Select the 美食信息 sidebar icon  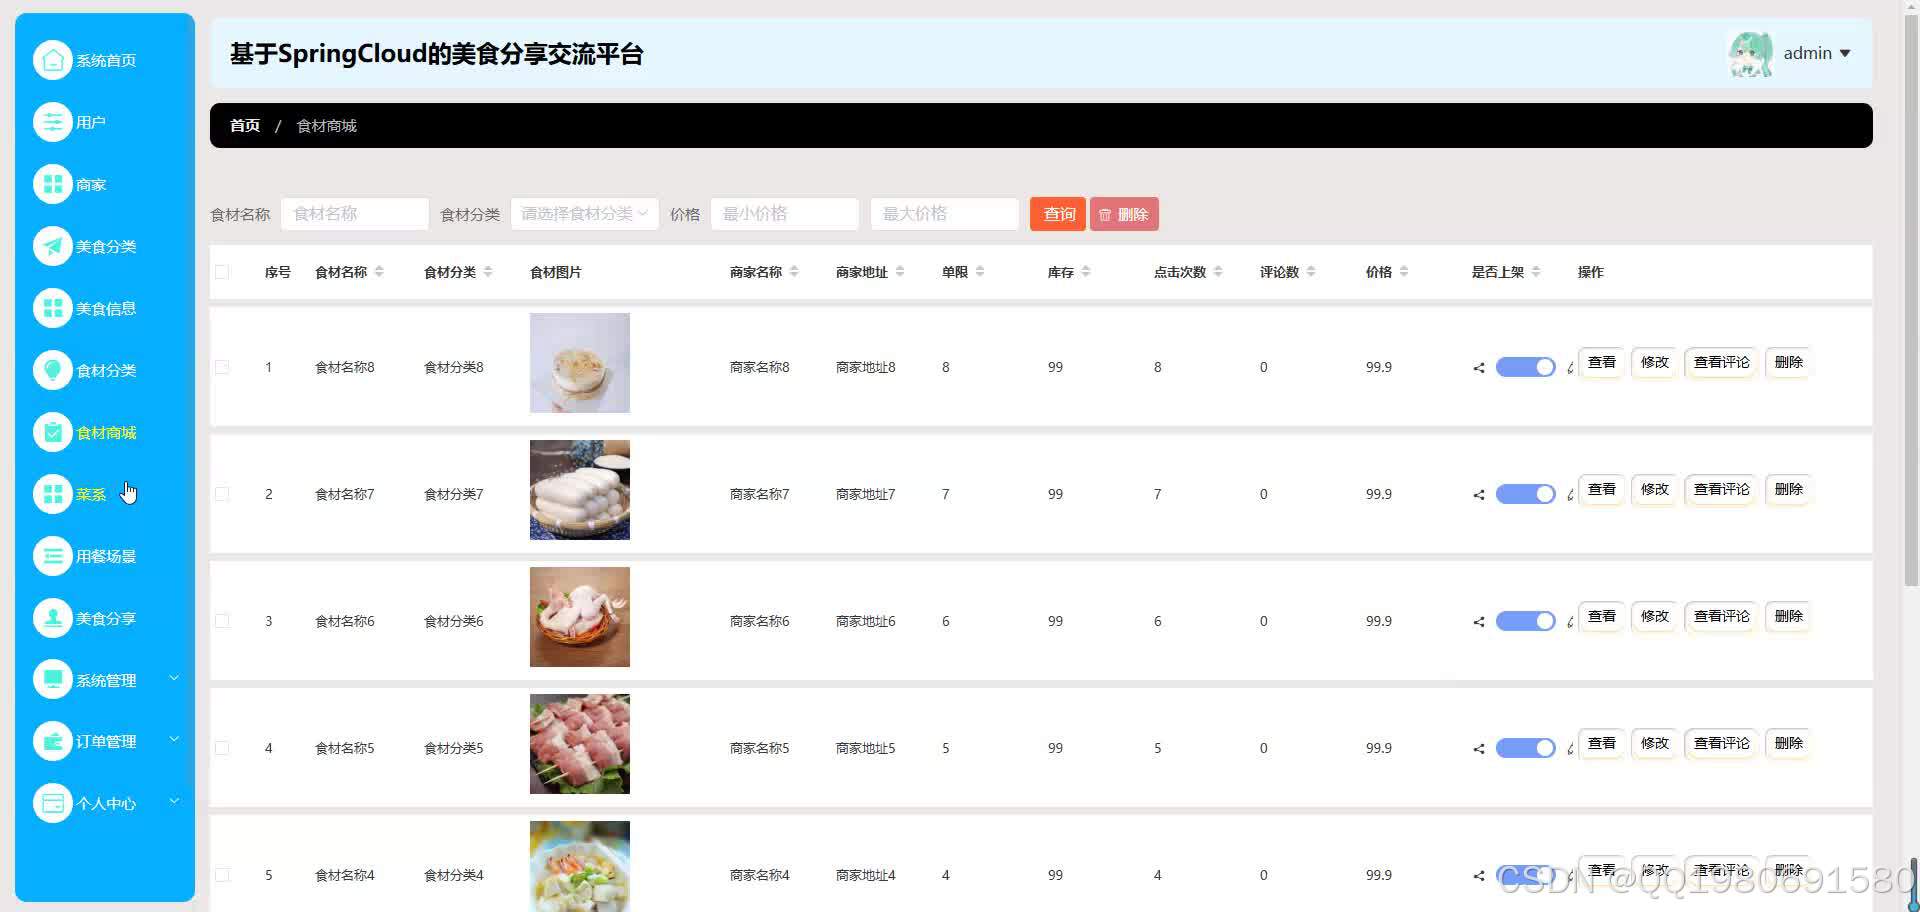(x=53, y=307)
